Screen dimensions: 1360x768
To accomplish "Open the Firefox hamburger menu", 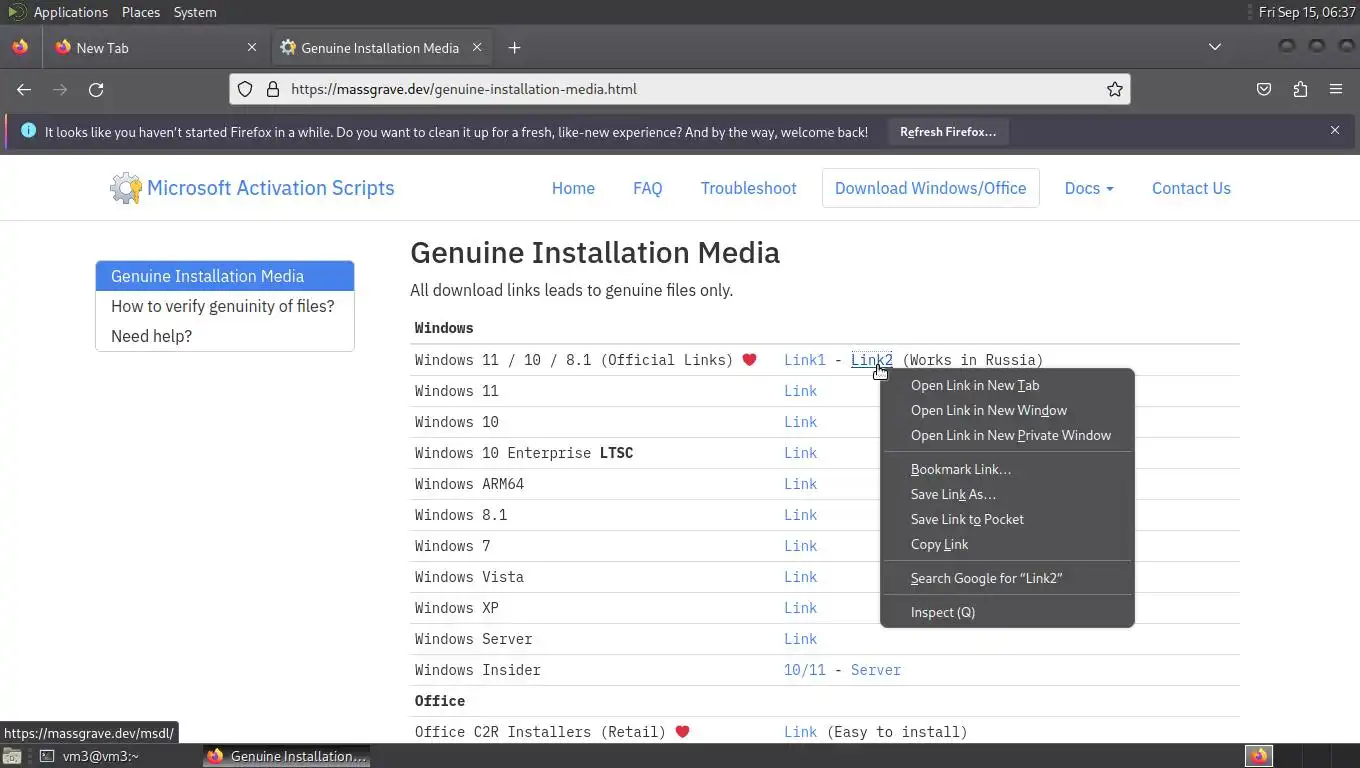I will click(1336, 89).
